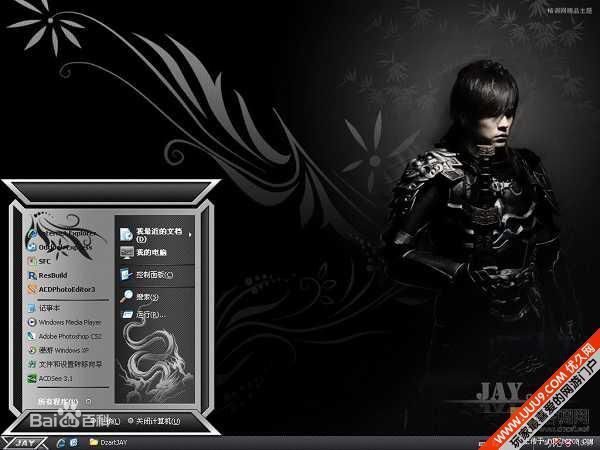Screen dimensions: 600x450
Task: Open Control Panel (控制面板) entry
Action: pos(147,275)
